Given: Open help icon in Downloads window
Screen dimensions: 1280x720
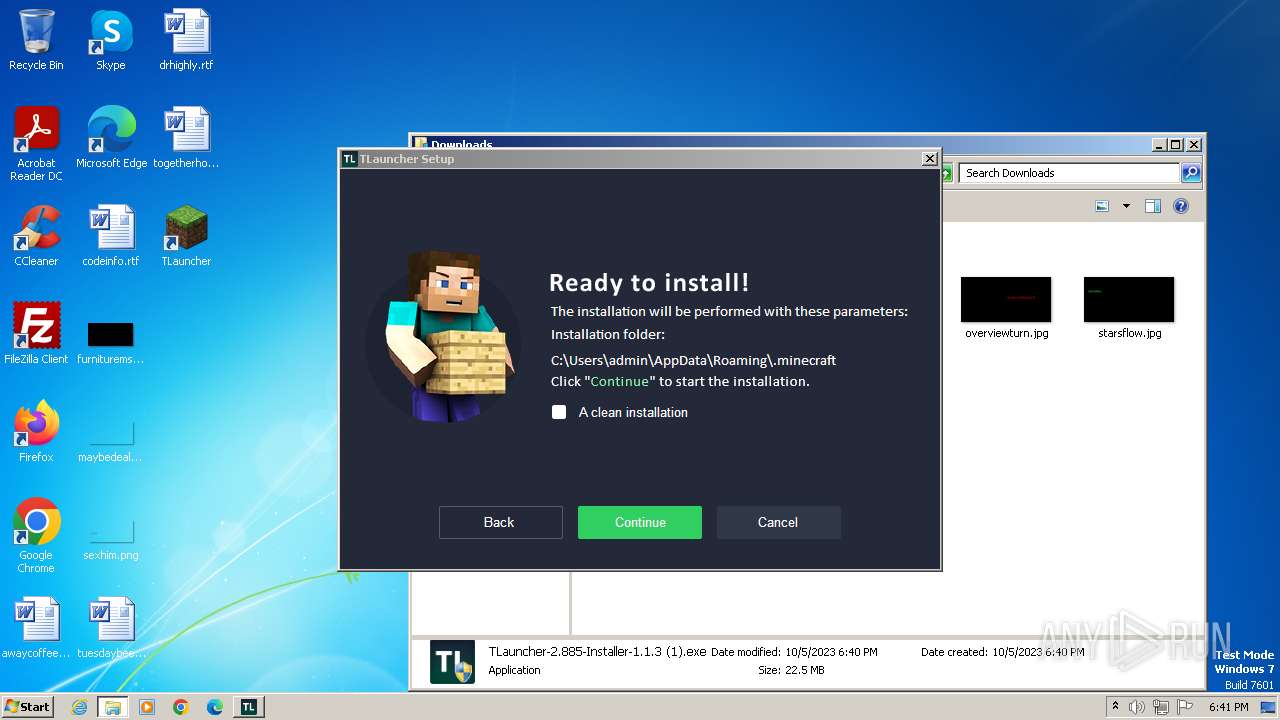Looking at the screenshot, I should click(x=1181, y=206).
